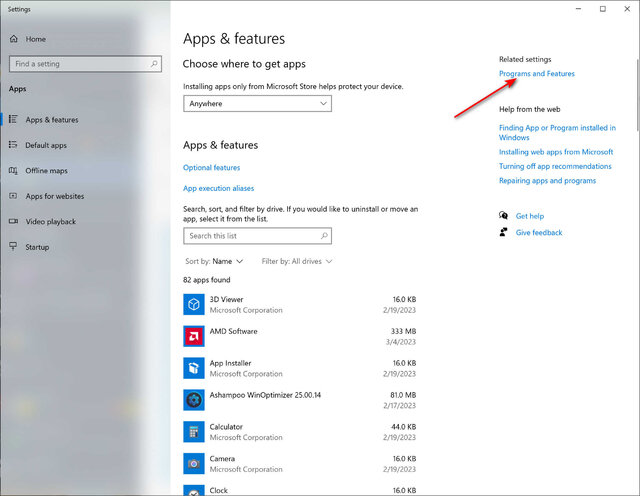Image resolution: width=640 pixels, height=496 pixels.
Task: Select the Ashampoo WinOptimizer icon
Action: pyautogui.click(x=194, y=400)
